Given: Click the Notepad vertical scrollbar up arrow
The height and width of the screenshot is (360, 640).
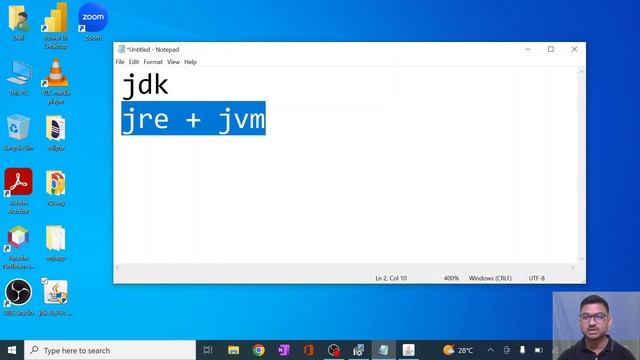Looking at the screenshot, I should [x=582, y=72].
